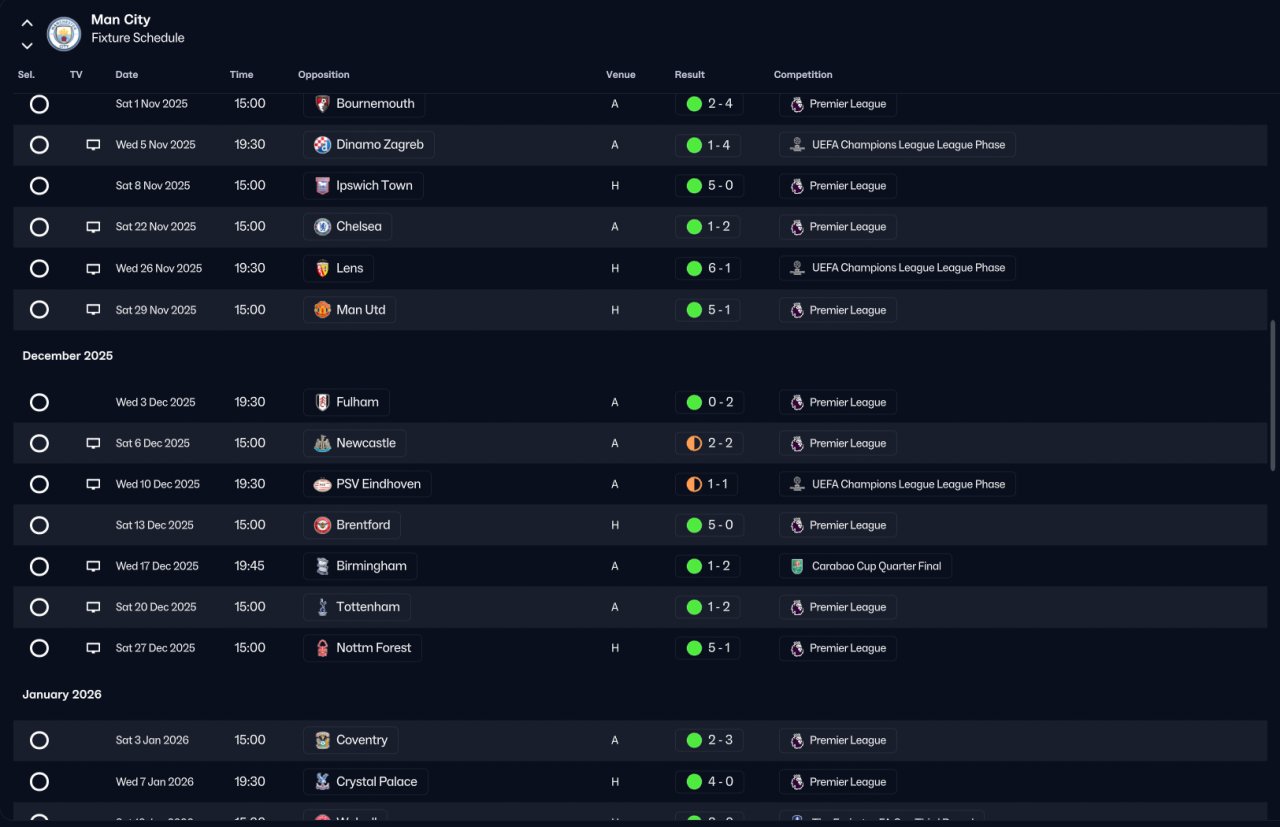Select the Fulham fixture radio button
Screen dimensions: 1280x827
(x=39, y=402)
